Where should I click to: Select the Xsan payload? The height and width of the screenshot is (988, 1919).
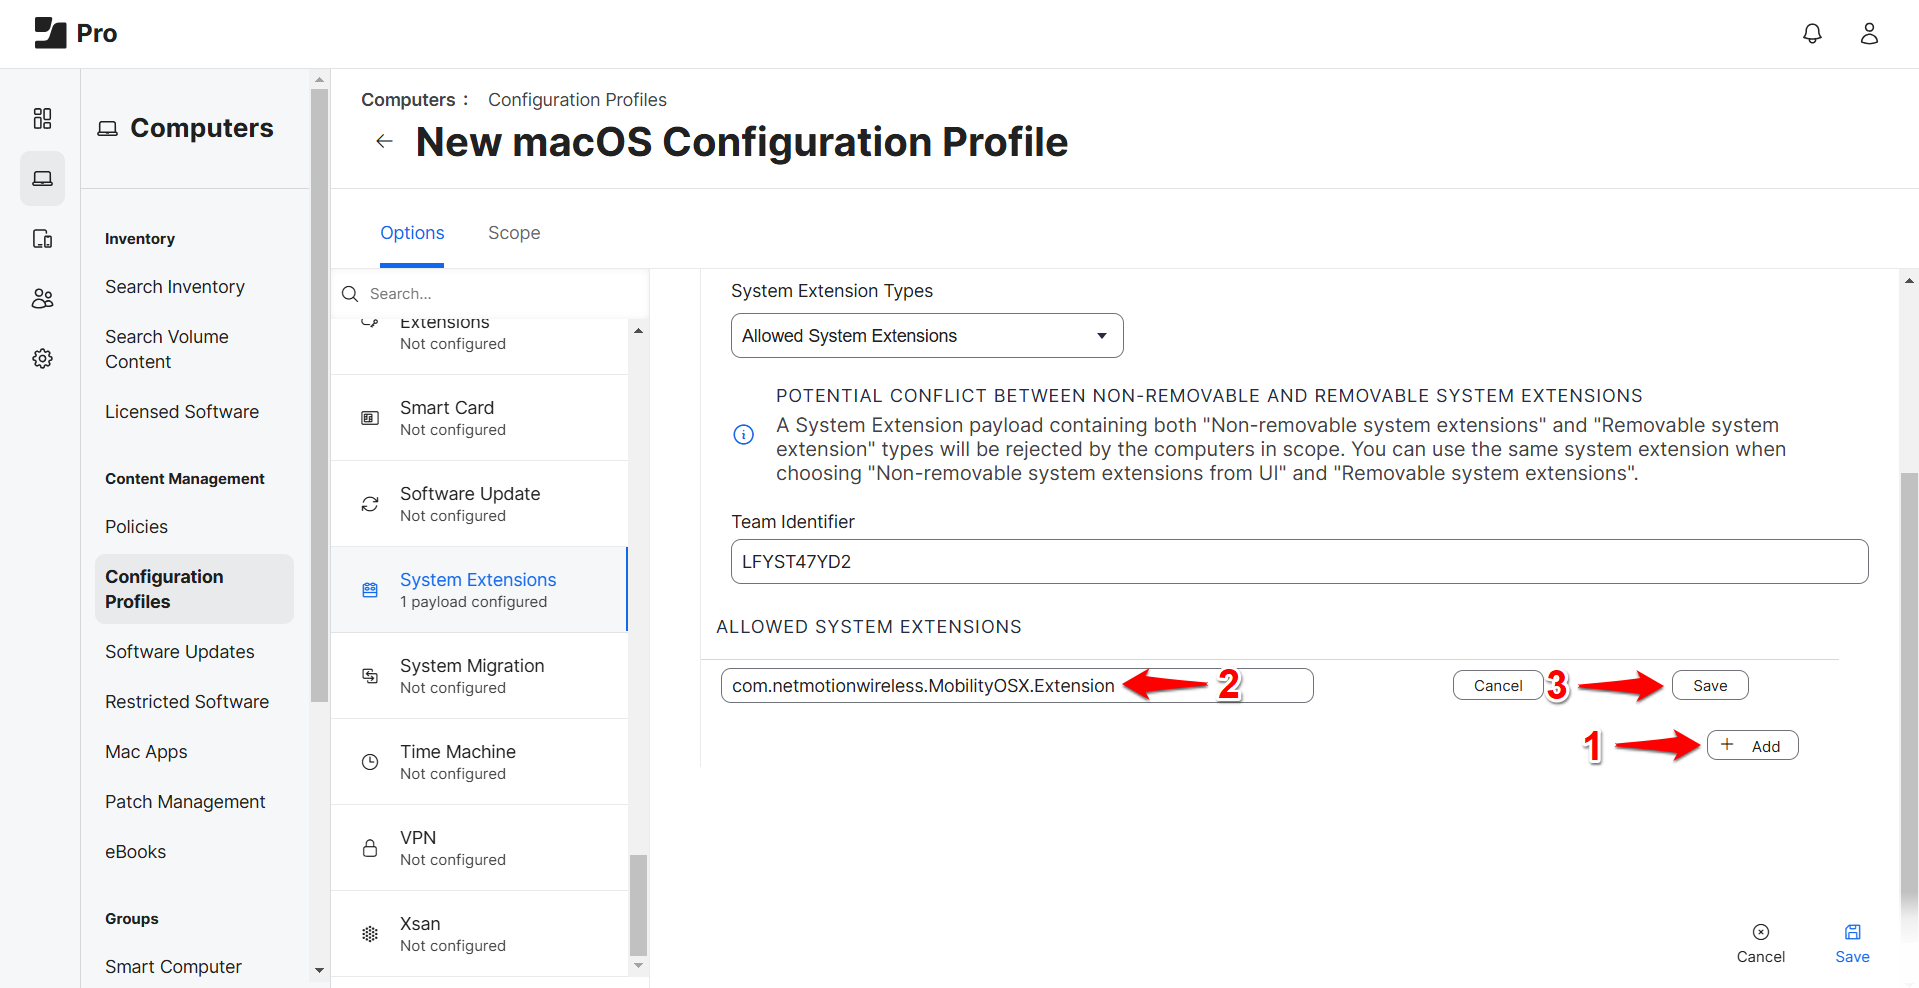tap(480, 933)
